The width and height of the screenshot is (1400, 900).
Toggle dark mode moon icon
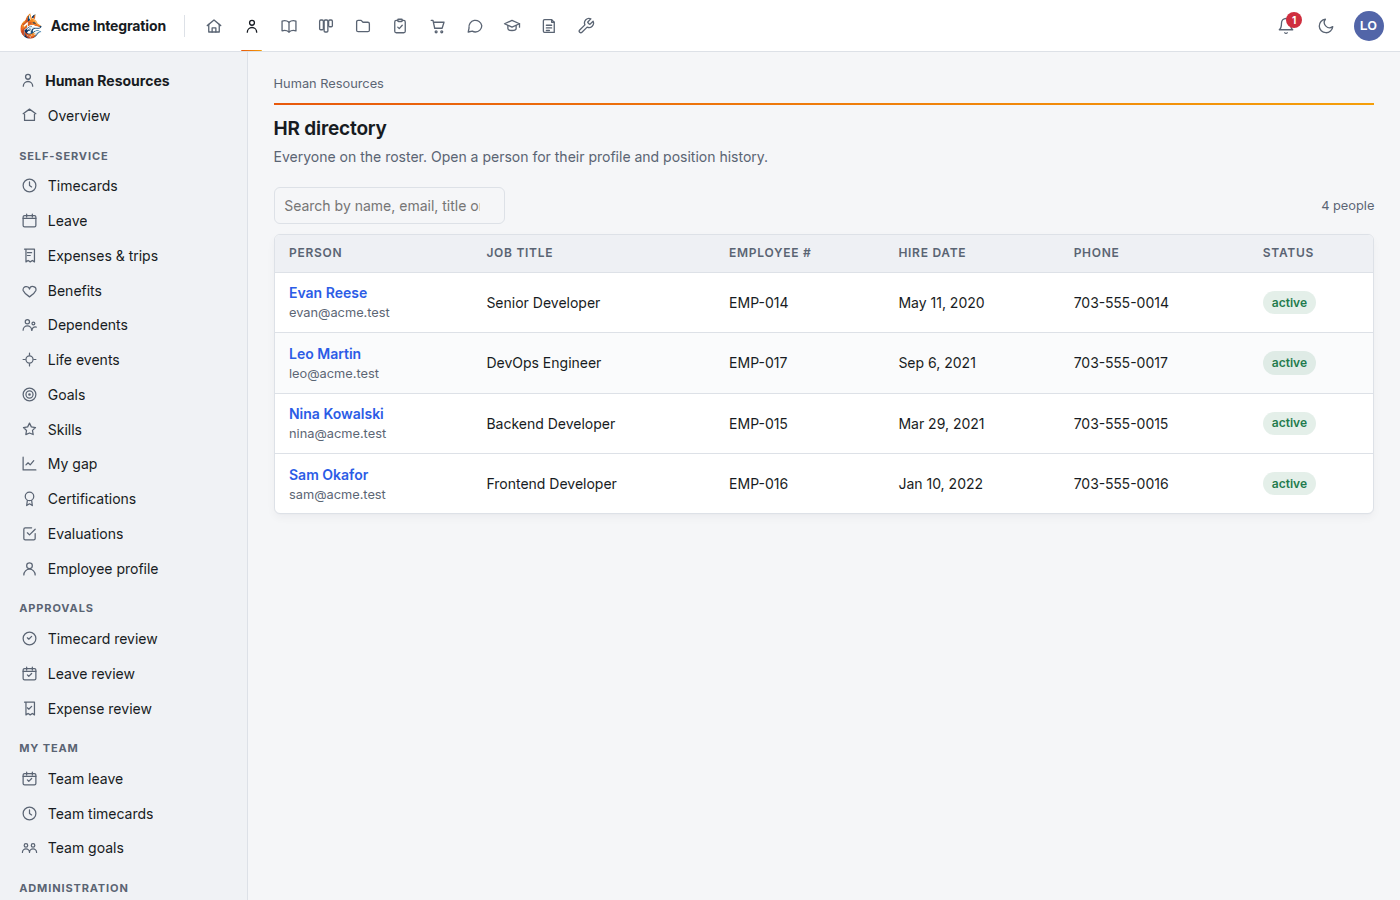point(1326,26)
